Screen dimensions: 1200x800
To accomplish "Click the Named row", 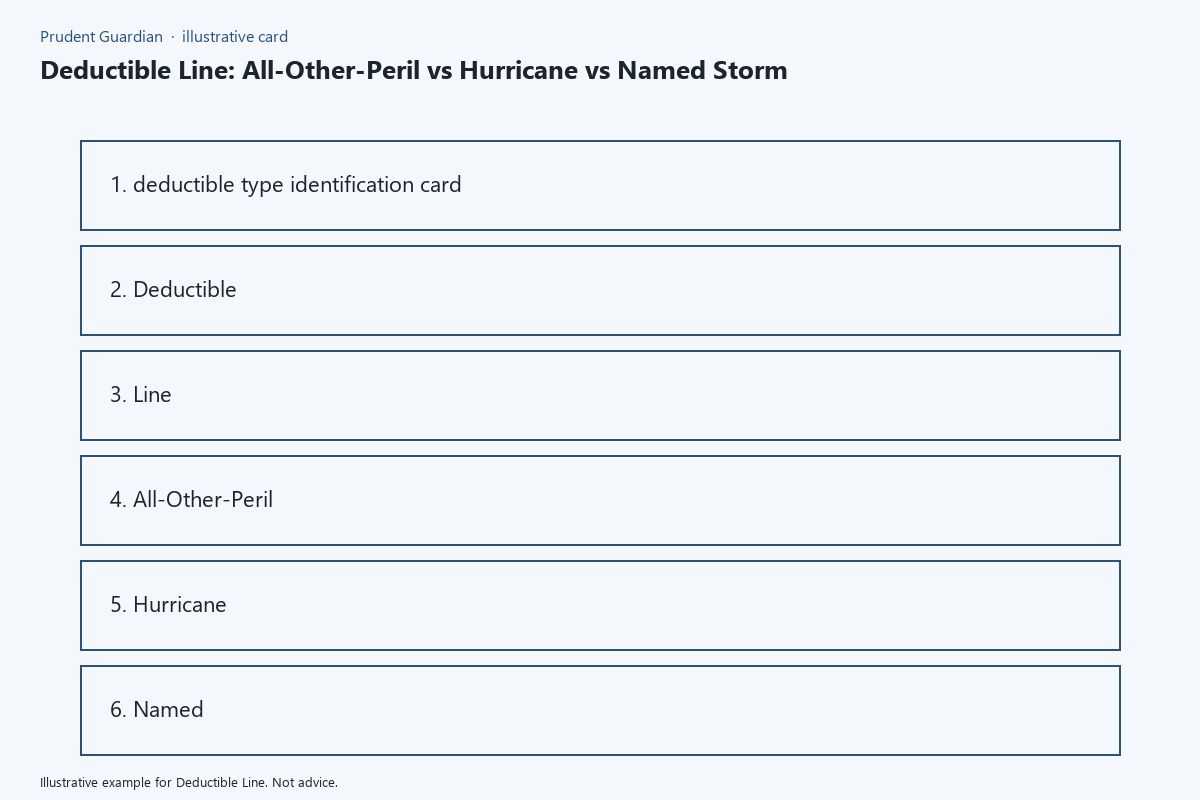I will [x=600, y=710].
